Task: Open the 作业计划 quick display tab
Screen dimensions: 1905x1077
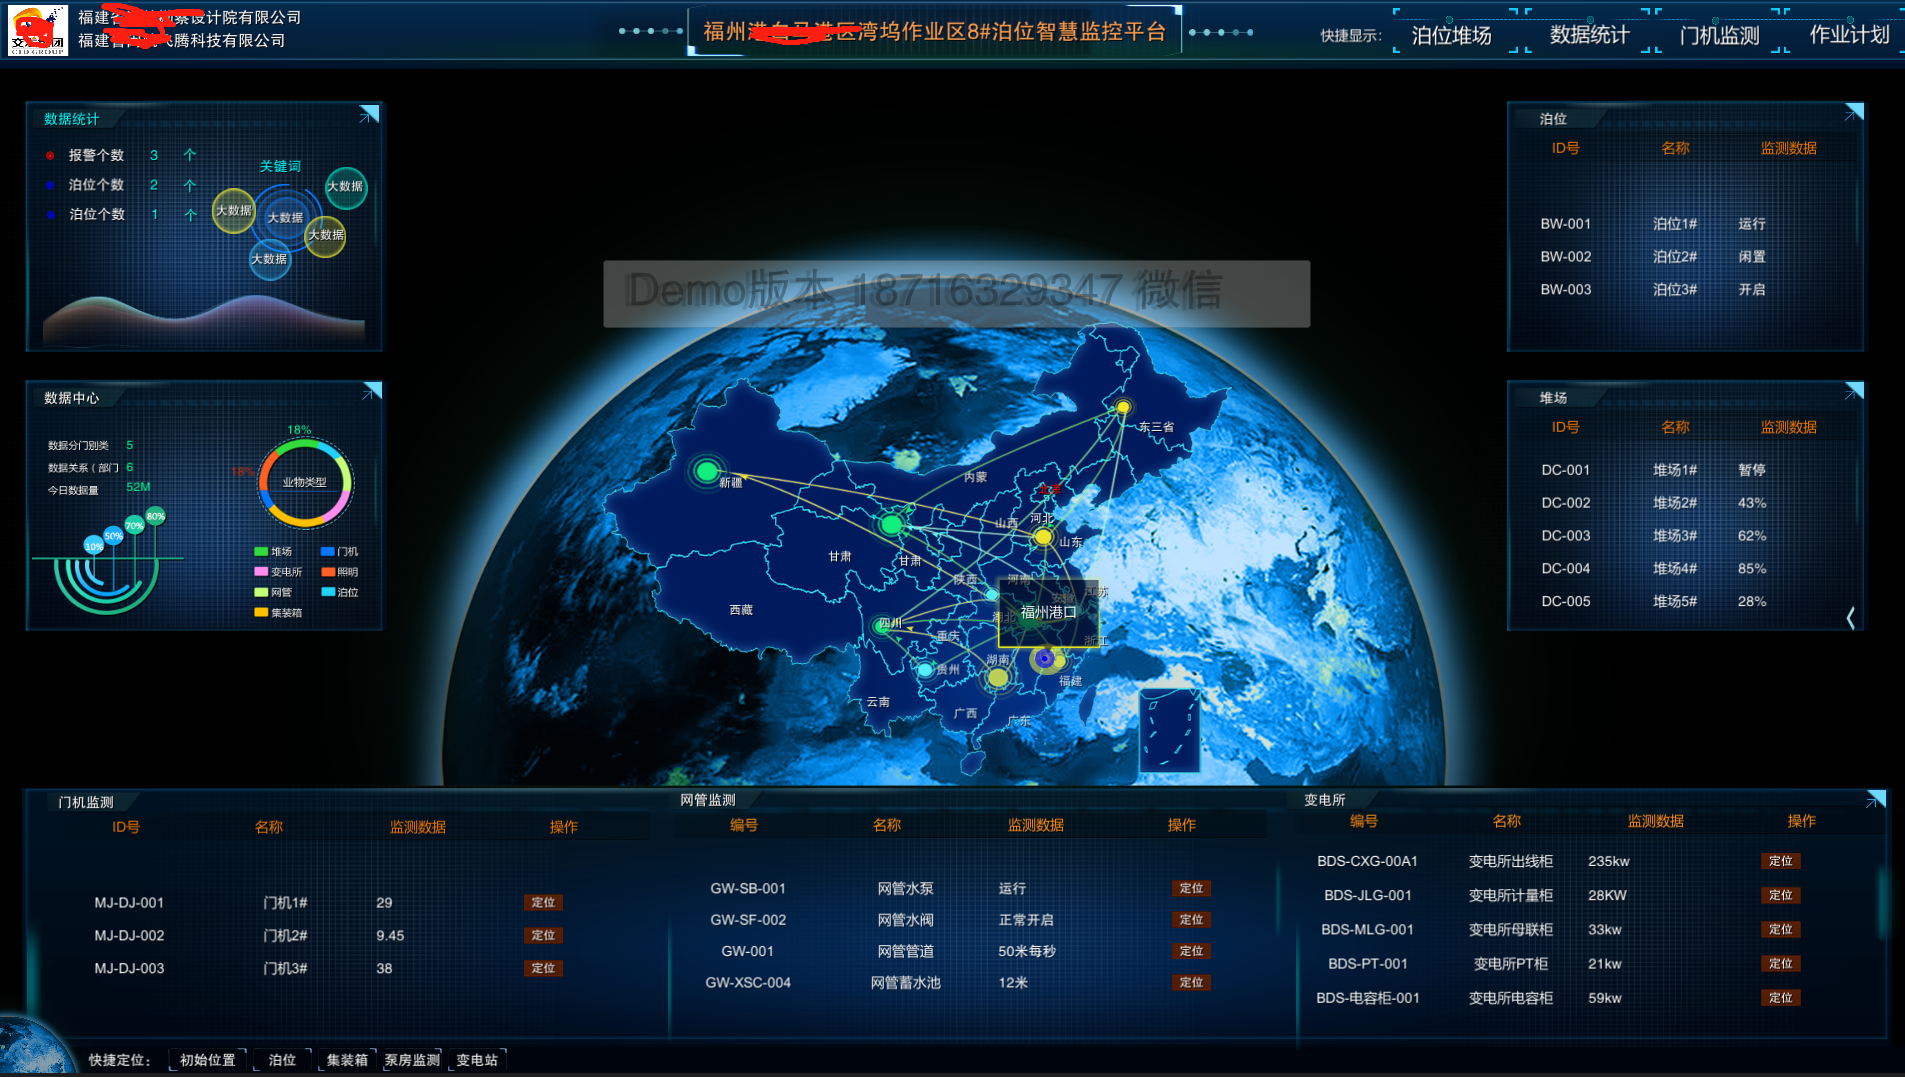Action: click(x=1849, y=35)
